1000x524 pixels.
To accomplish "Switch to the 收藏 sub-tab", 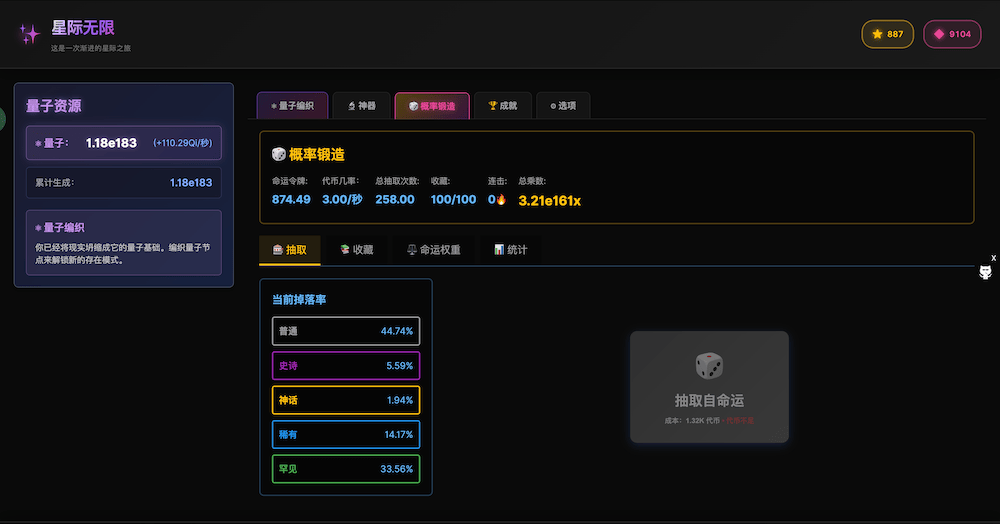I will pyautogui.click(x=356, y=250).
